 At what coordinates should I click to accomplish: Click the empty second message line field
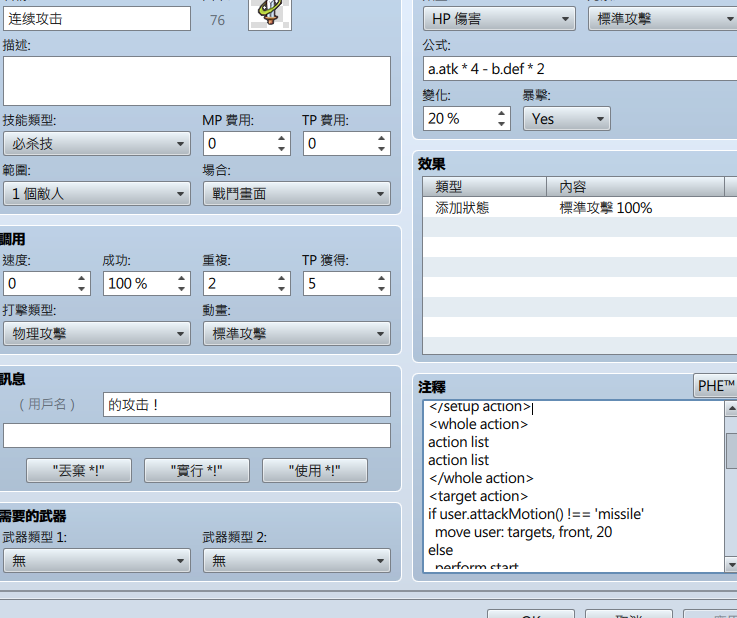197,436
